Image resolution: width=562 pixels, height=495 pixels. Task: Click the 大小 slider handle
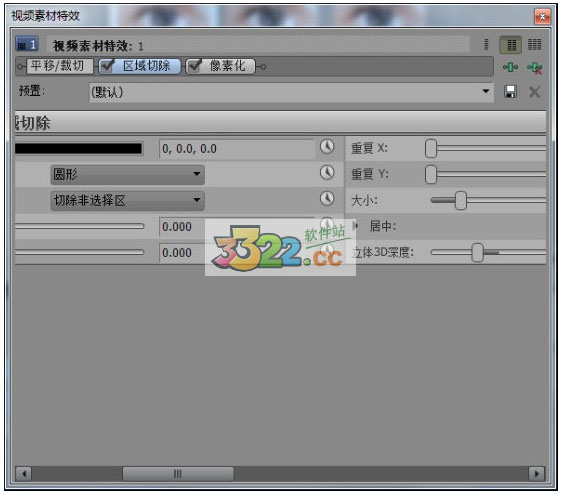pyautogui.click(x=461, y=200)
